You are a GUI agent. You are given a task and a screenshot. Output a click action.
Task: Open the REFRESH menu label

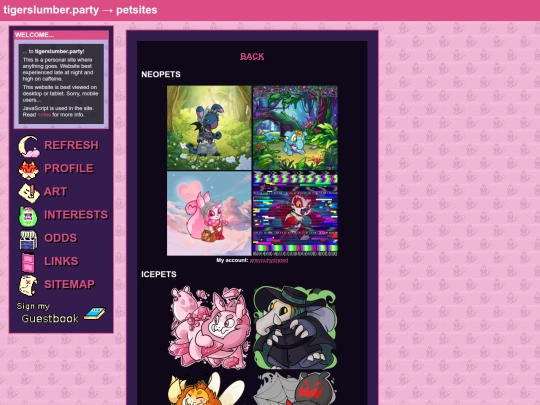(x=71, y=145)
